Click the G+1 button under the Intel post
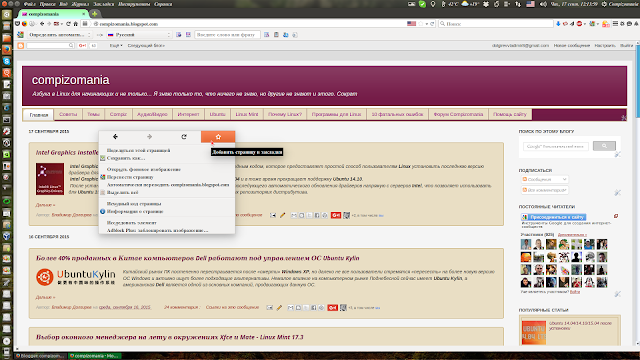 (336, 215)
